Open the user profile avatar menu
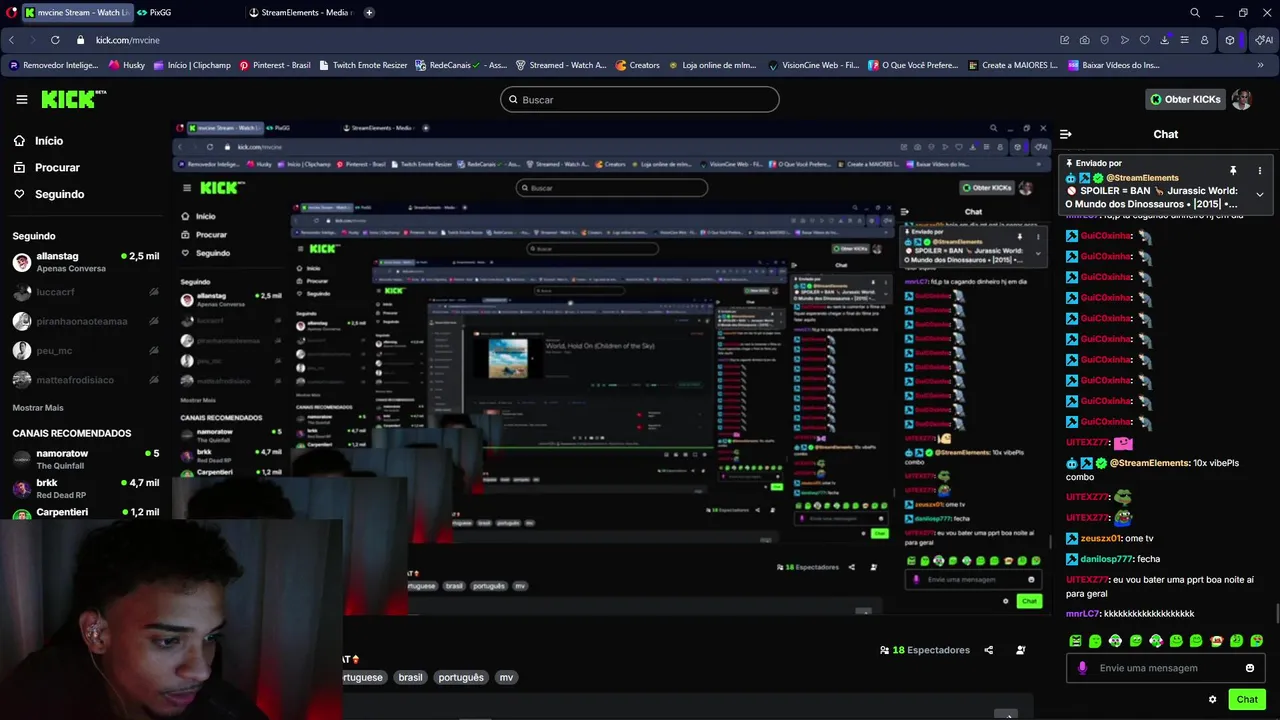The image size is (1280, 720). [x=1242, y=99]
